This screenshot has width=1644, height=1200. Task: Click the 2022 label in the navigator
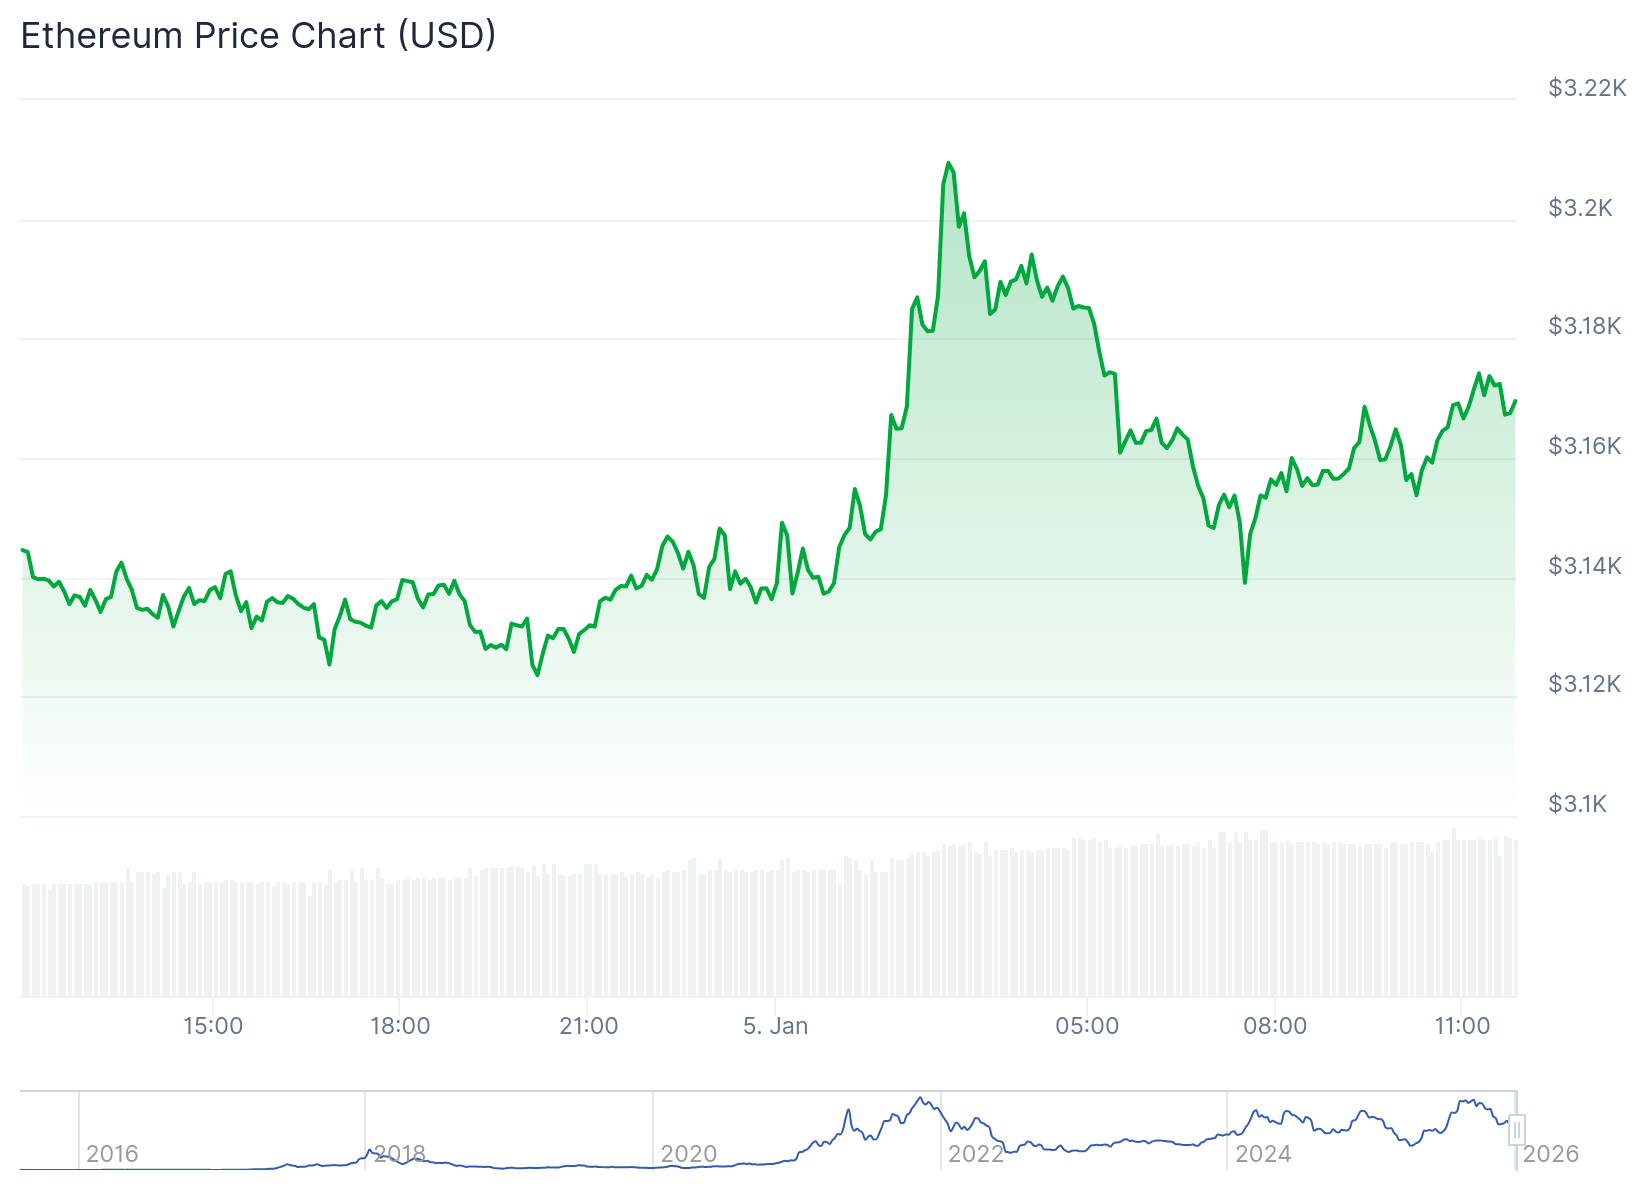(976, 1154)
